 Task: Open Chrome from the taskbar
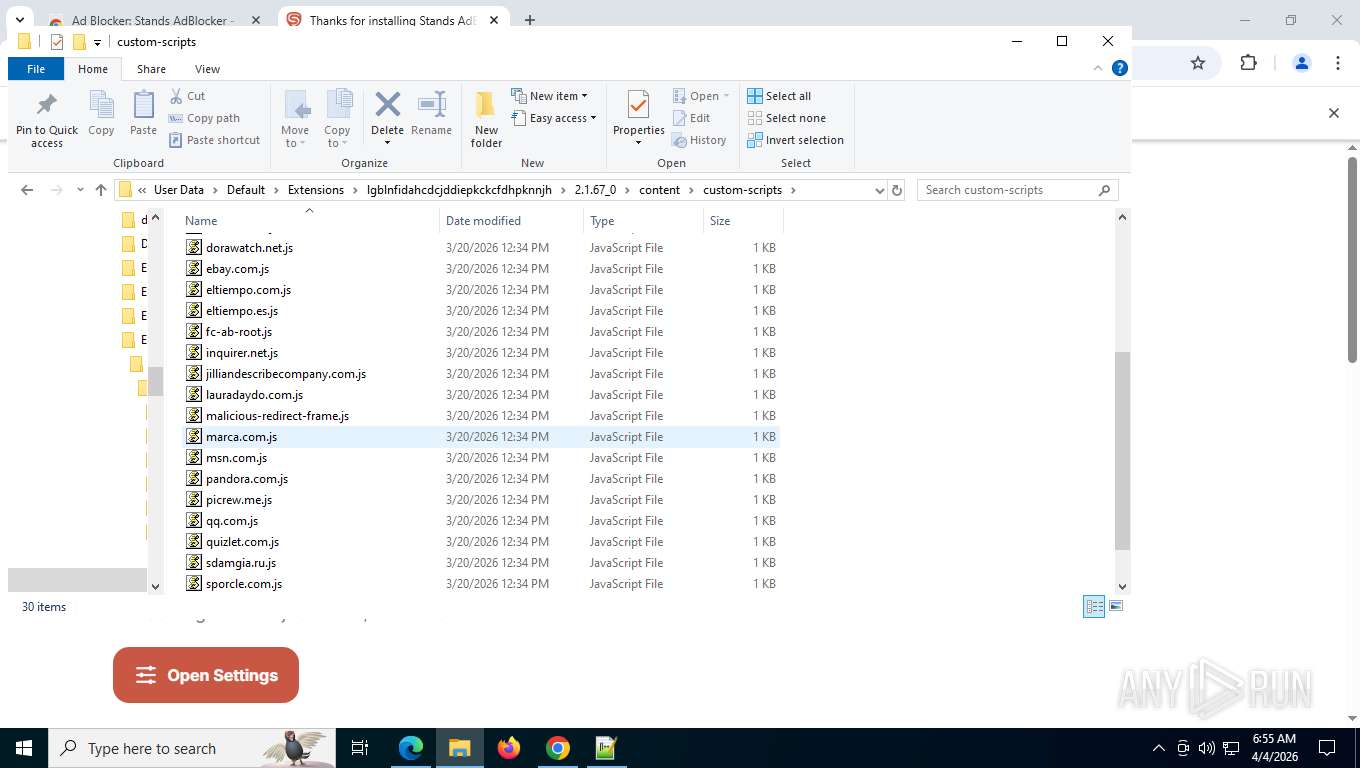pos(558,748)
